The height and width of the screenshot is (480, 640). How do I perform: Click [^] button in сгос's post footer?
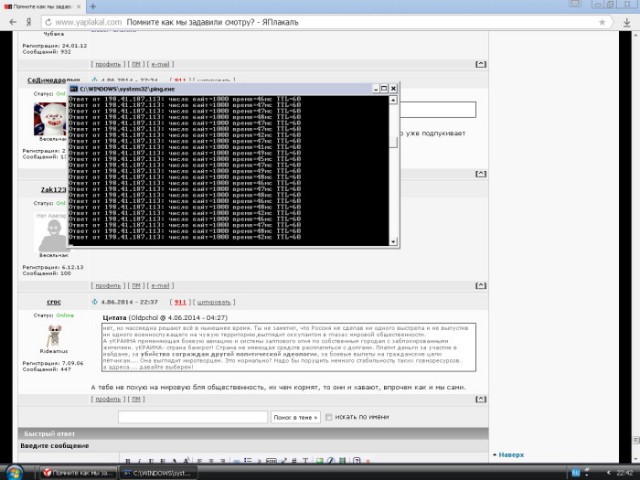pyautogui.click(x=481, y=399)
